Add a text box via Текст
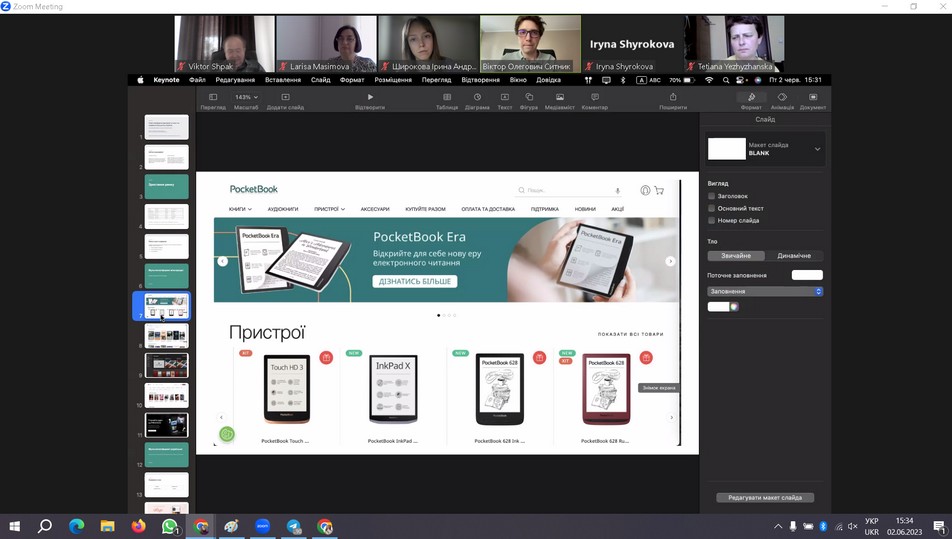This screenshot has width=952, height=539. coord(505,97)
